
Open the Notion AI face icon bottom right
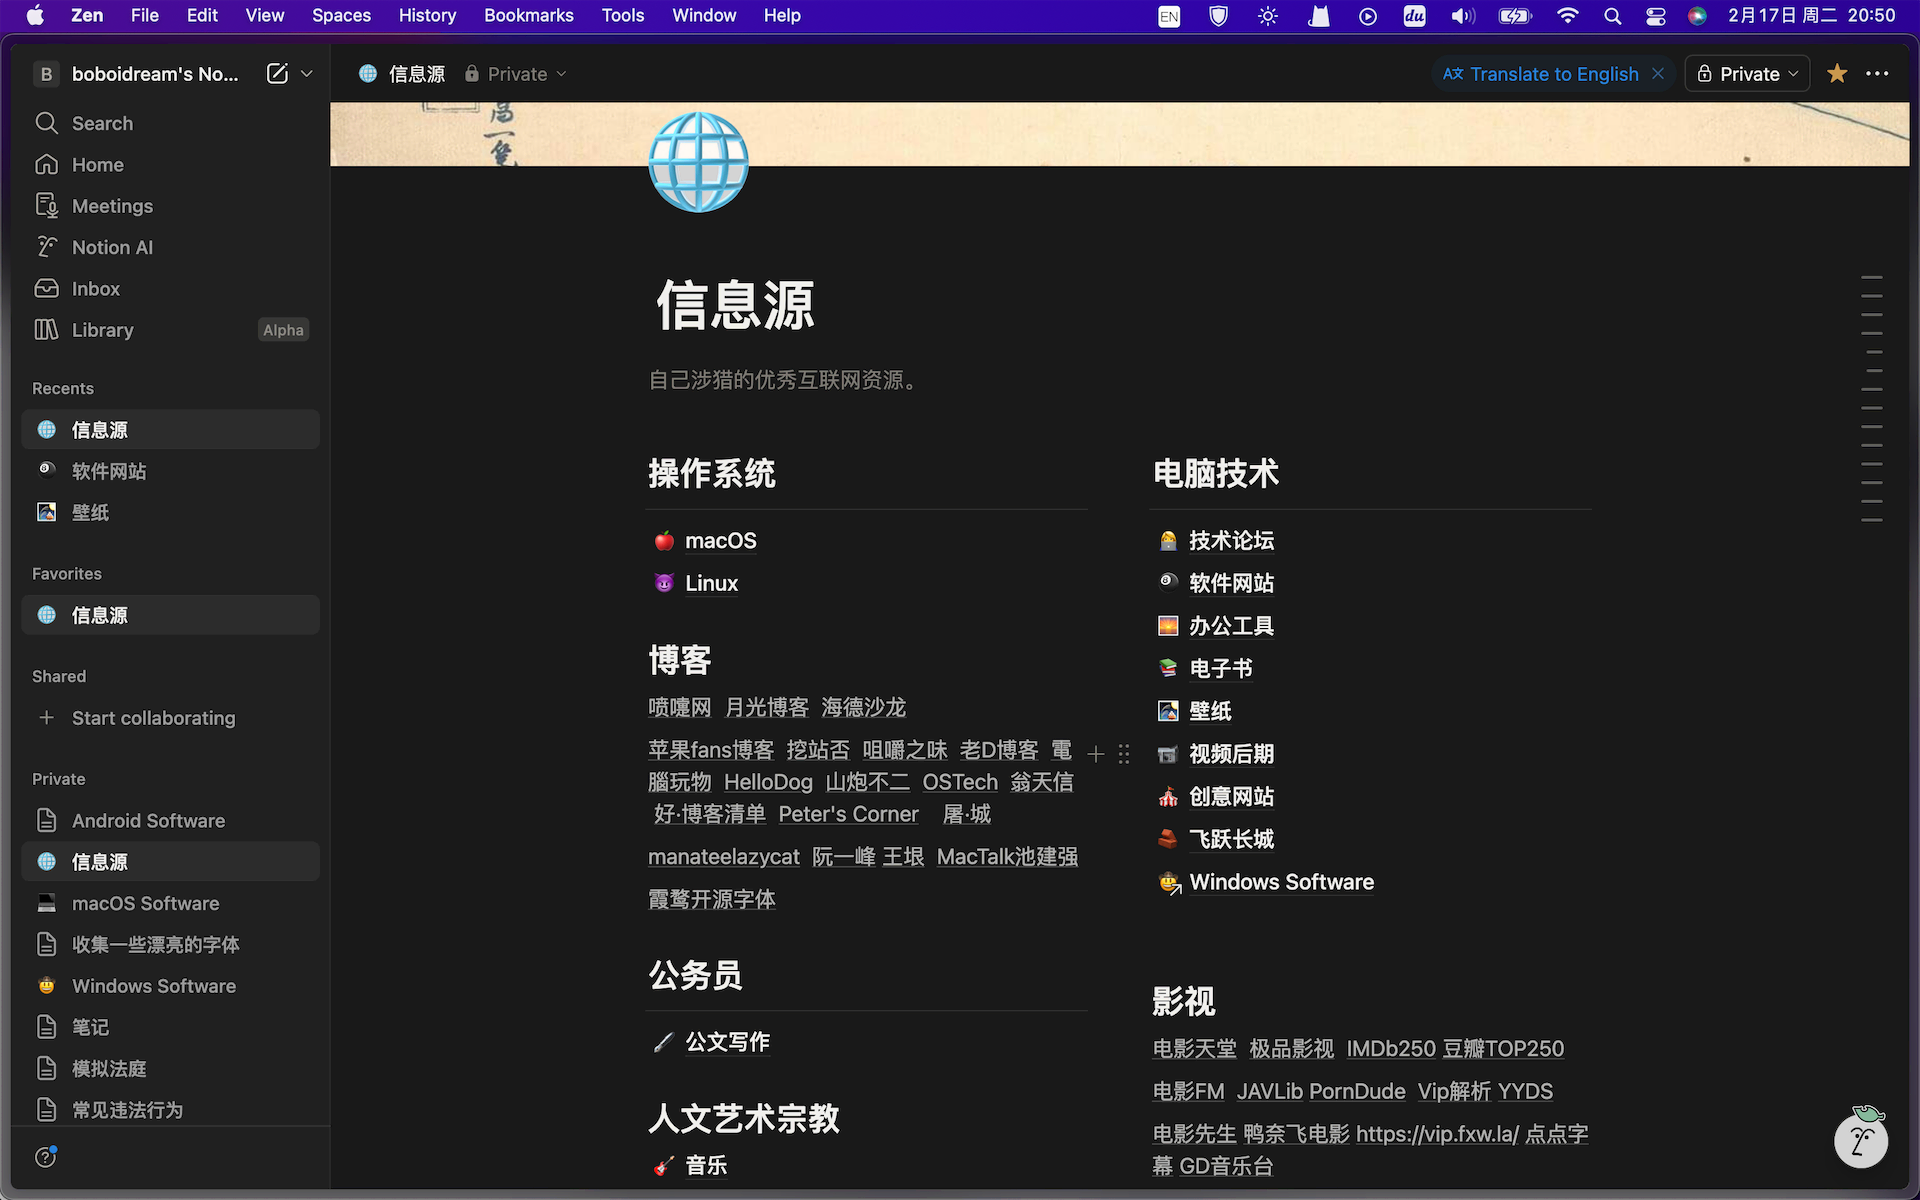pos(1860,1140)
